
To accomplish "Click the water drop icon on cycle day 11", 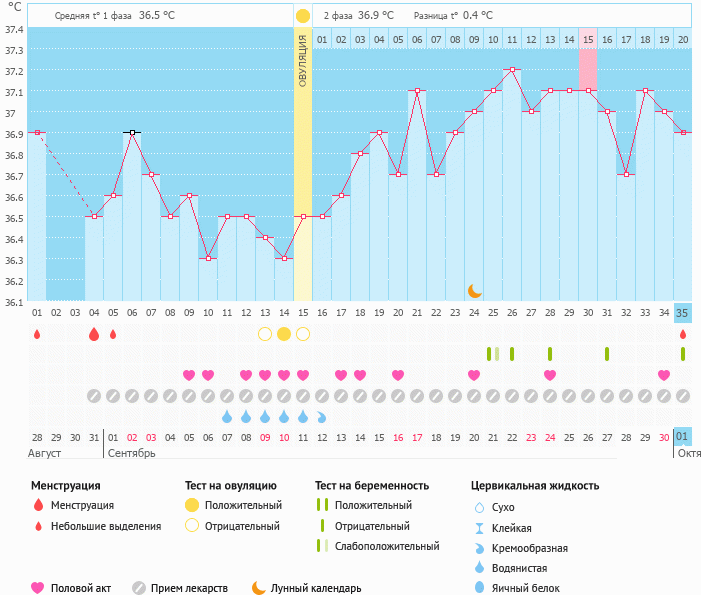I will pyautogui.click(x=227, y=416).
